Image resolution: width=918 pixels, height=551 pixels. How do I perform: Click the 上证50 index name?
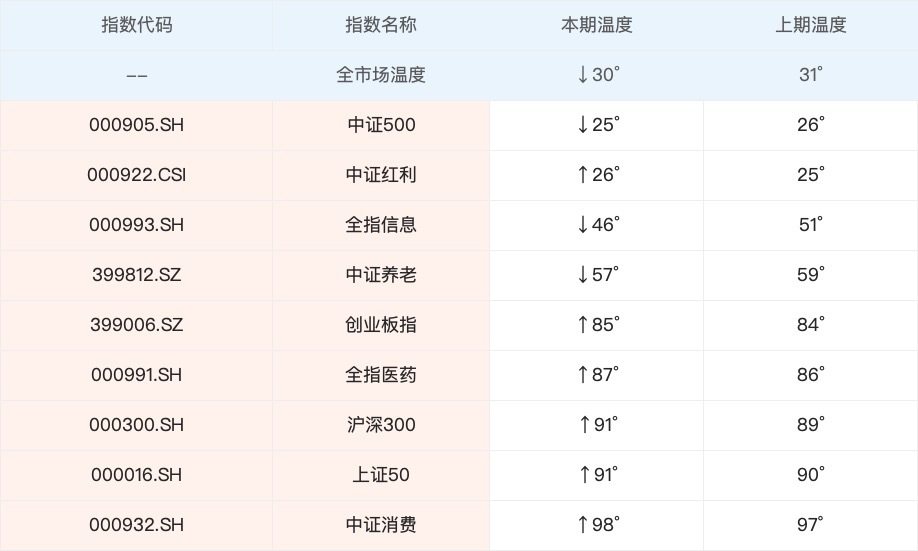pyautogui.click(x=380, y=475)
